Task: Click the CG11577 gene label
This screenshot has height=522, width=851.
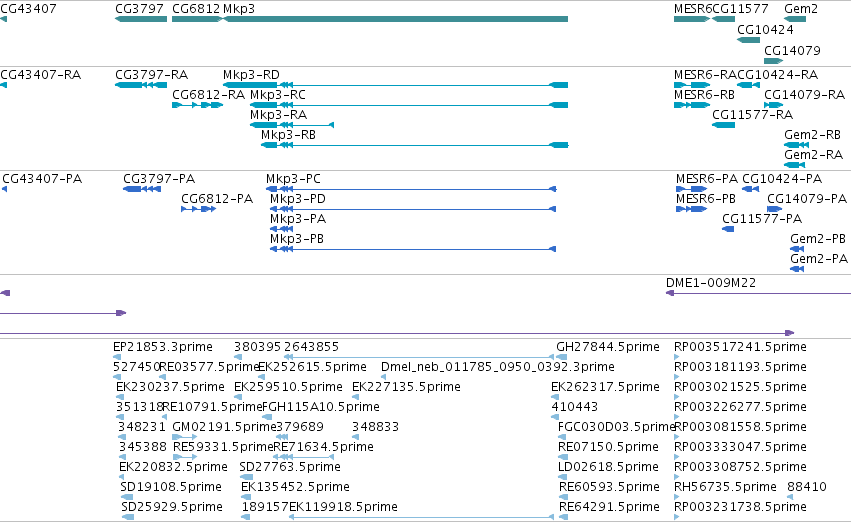Action: (x=740, y=9)
